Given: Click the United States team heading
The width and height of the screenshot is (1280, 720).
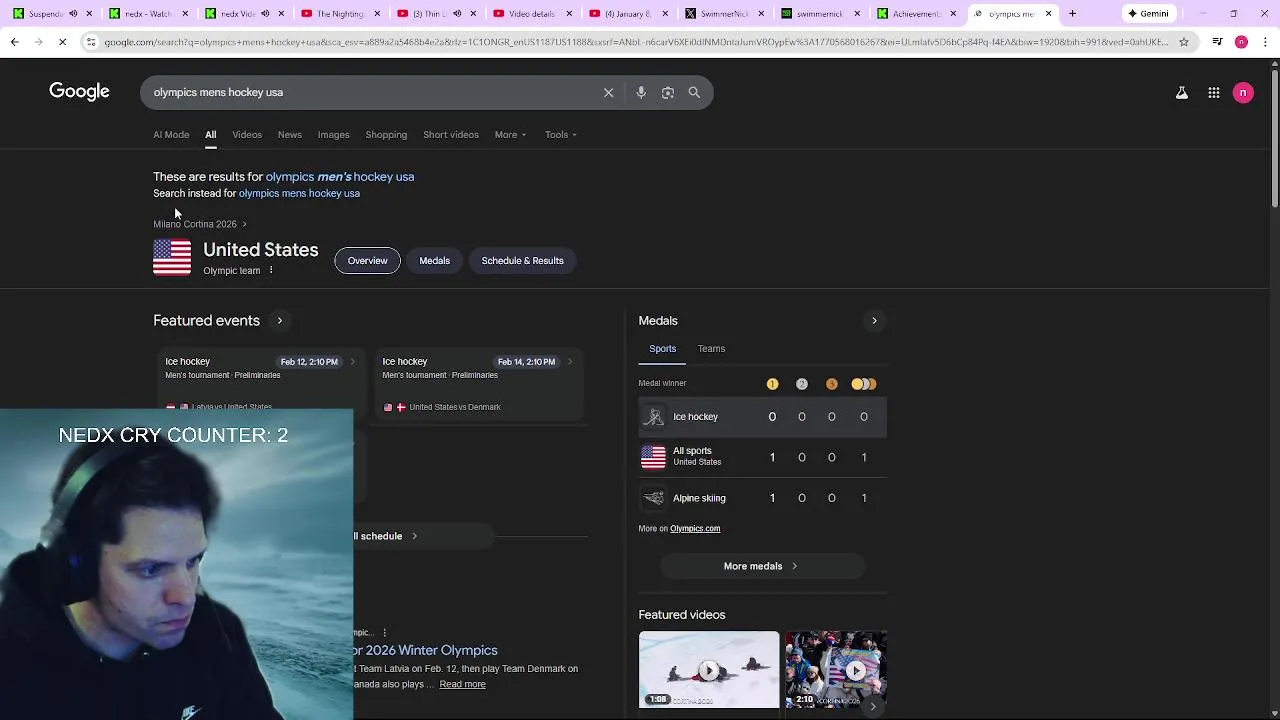Looking at the screenshot, I should pyautogui.click(x=261, y=250).
